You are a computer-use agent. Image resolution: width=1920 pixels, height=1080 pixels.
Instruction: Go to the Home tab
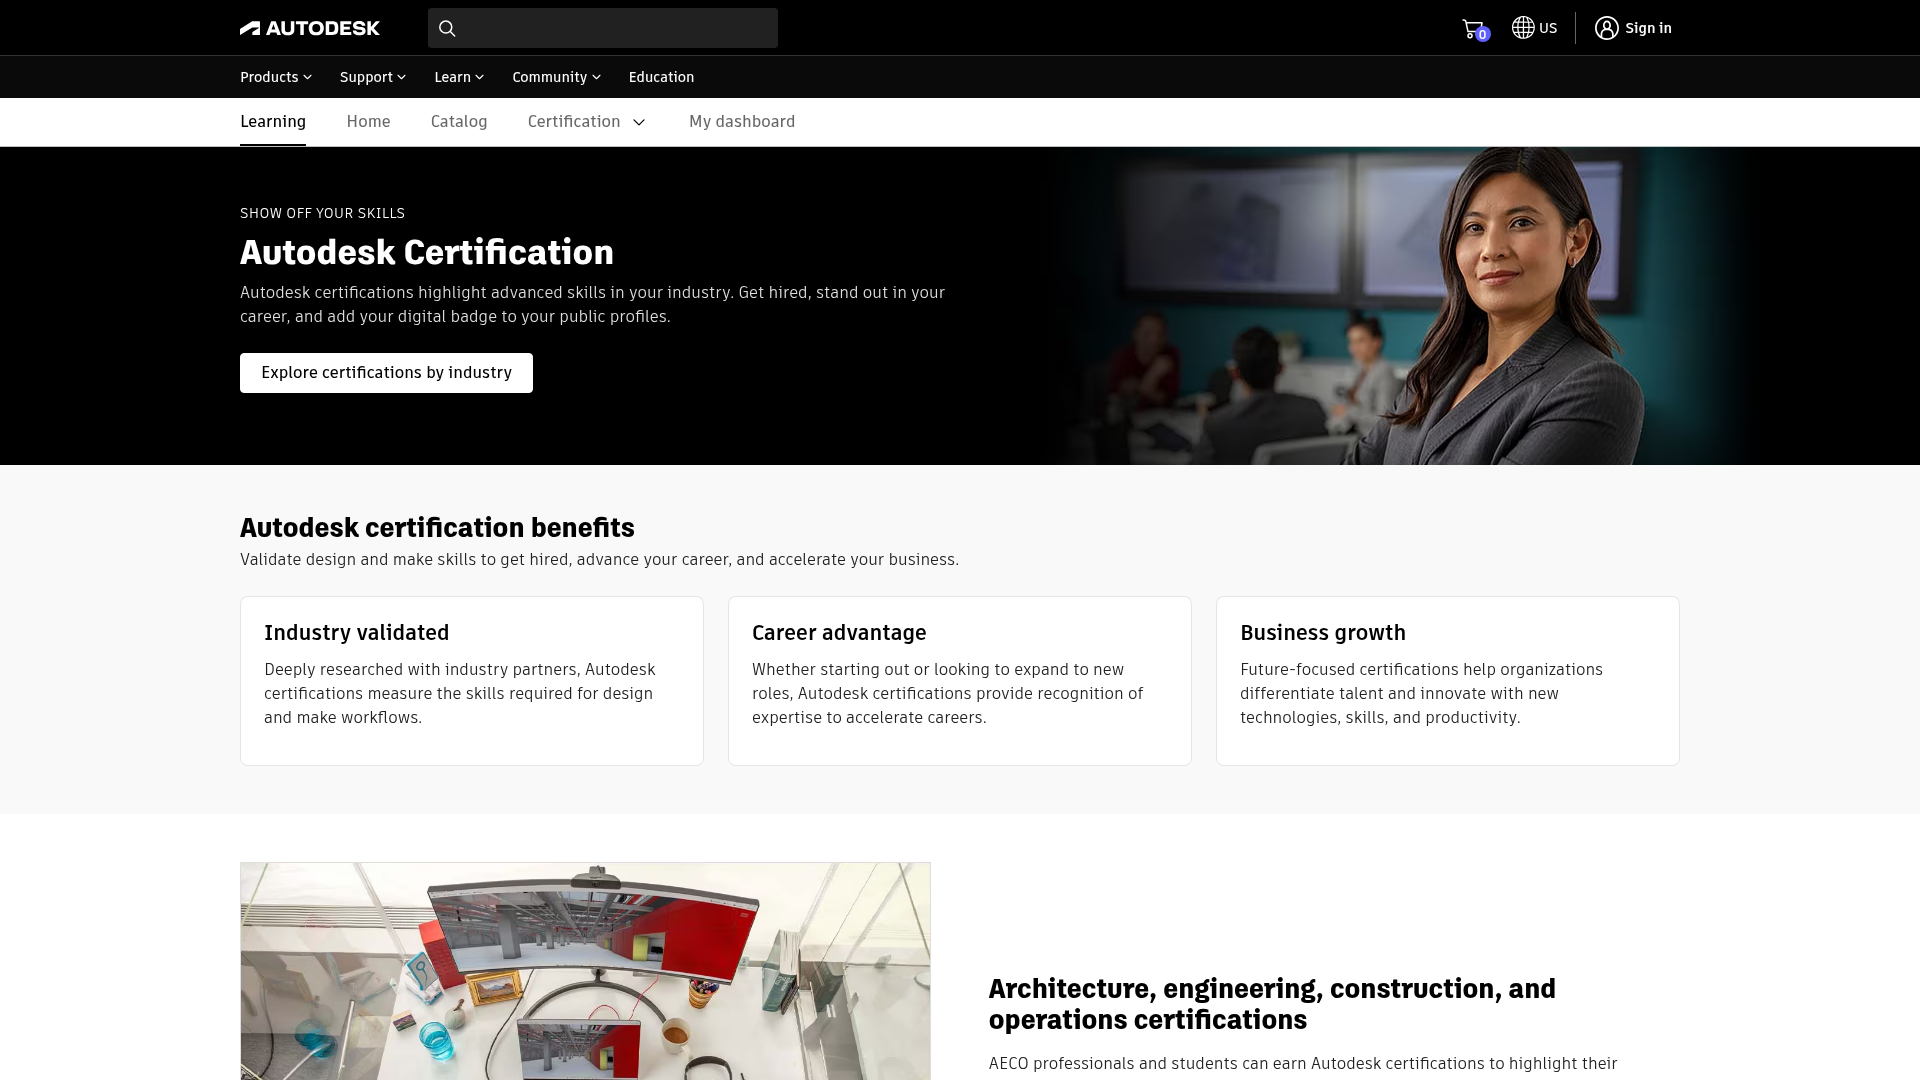[368, 121]
